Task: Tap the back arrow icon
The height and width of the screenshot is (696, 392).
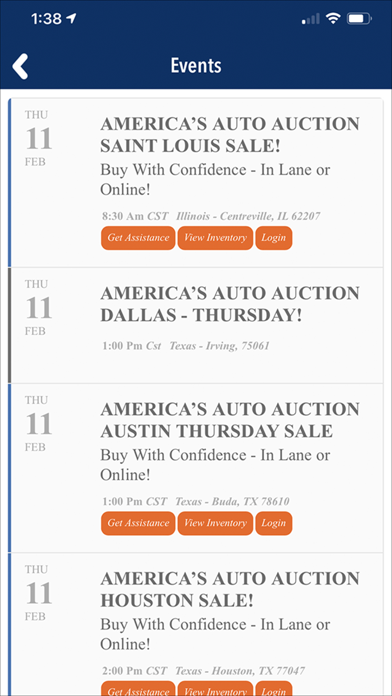Action: pos(20,67)
